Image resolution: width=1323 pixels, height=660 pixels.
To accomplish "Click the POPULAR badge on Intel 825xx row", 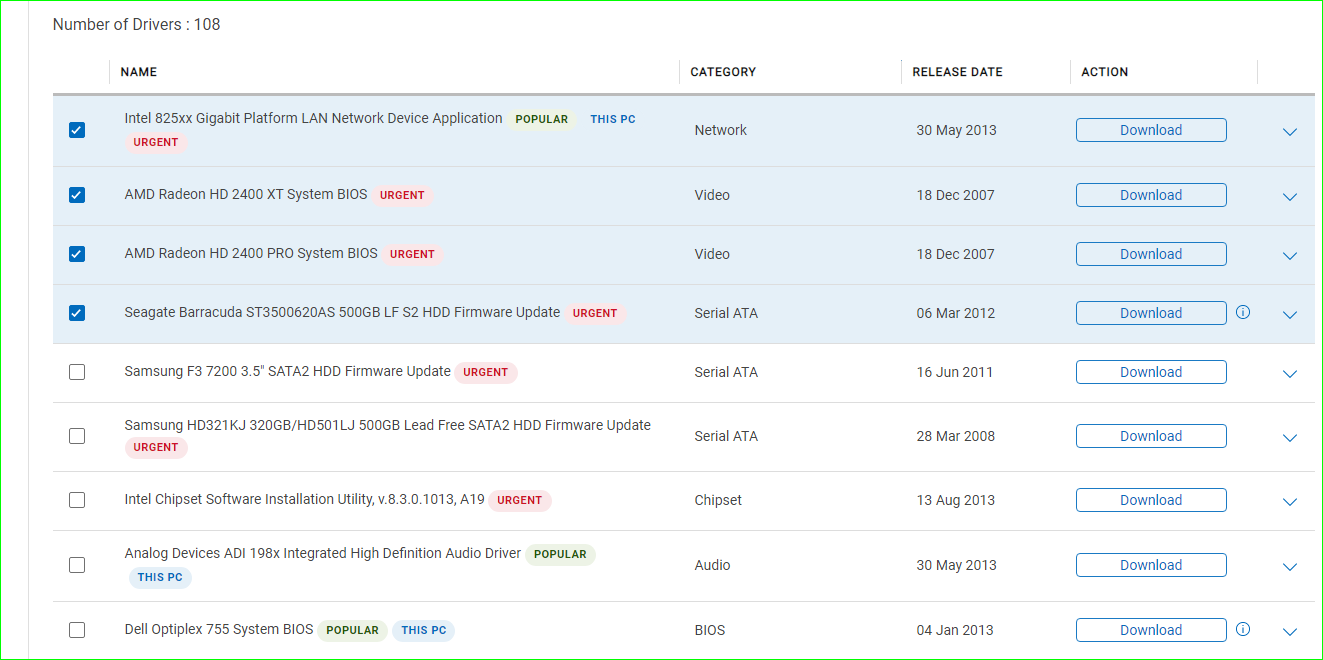I will point(542,119).
